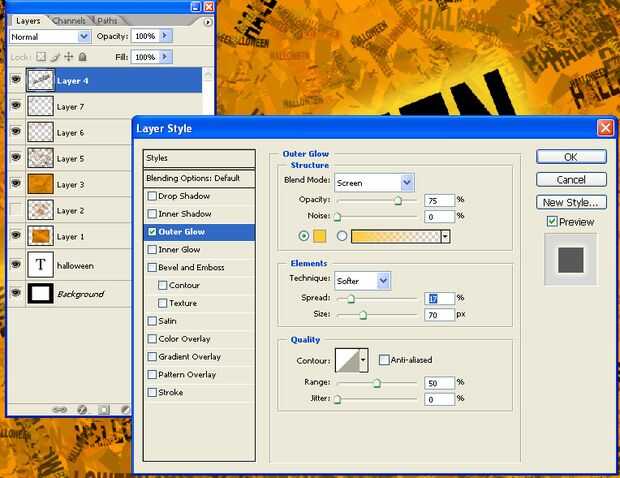Hide the halloween text layer
The height and width of the screenshot is (478, 620).
pyautogui.click(x=16, y=264)
